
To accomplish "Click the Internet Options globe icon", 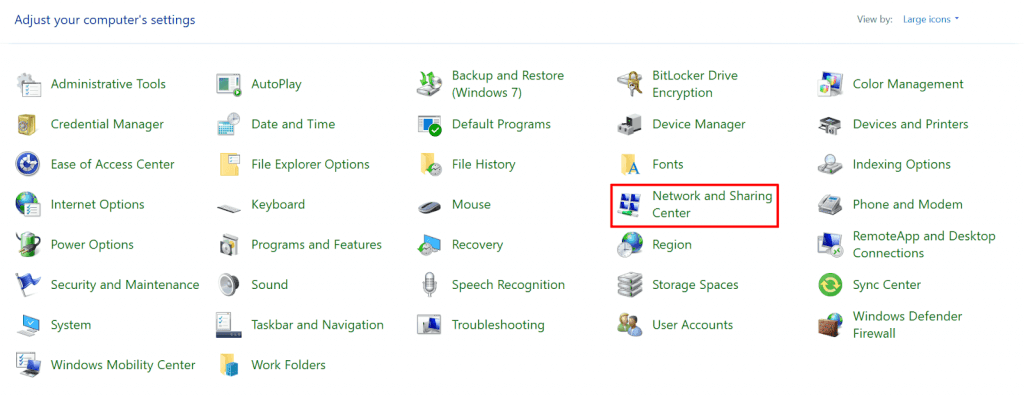I will (x=27, y=205).
